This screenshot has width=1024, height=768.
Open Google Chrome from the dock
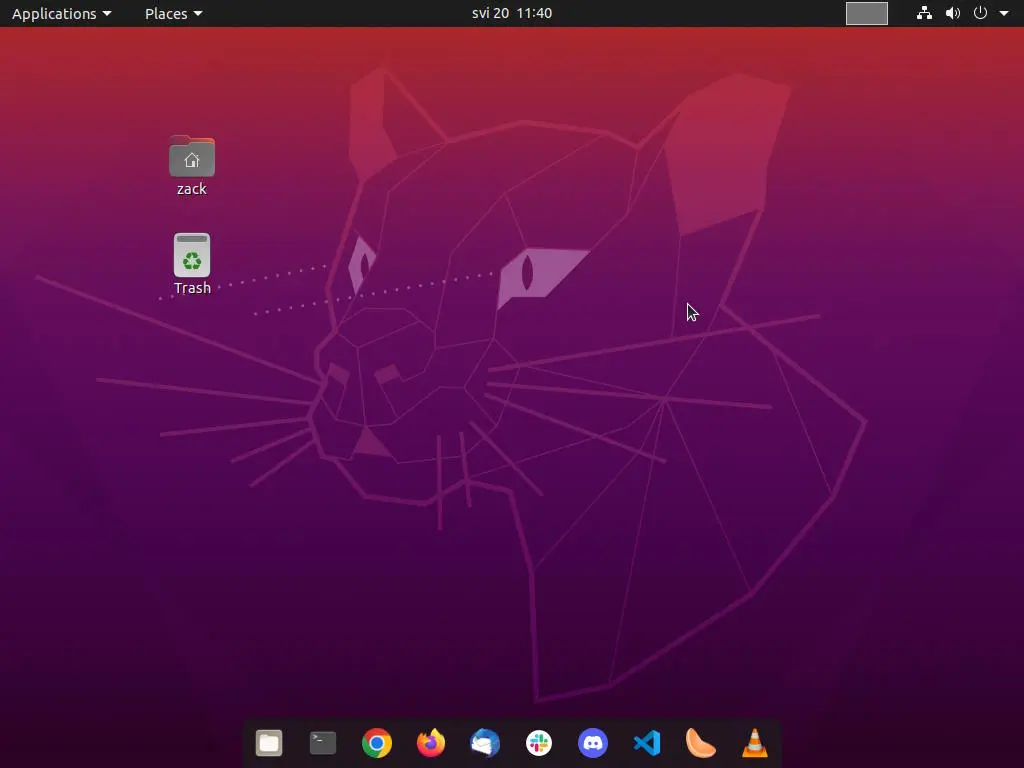[x=377, y=743]
